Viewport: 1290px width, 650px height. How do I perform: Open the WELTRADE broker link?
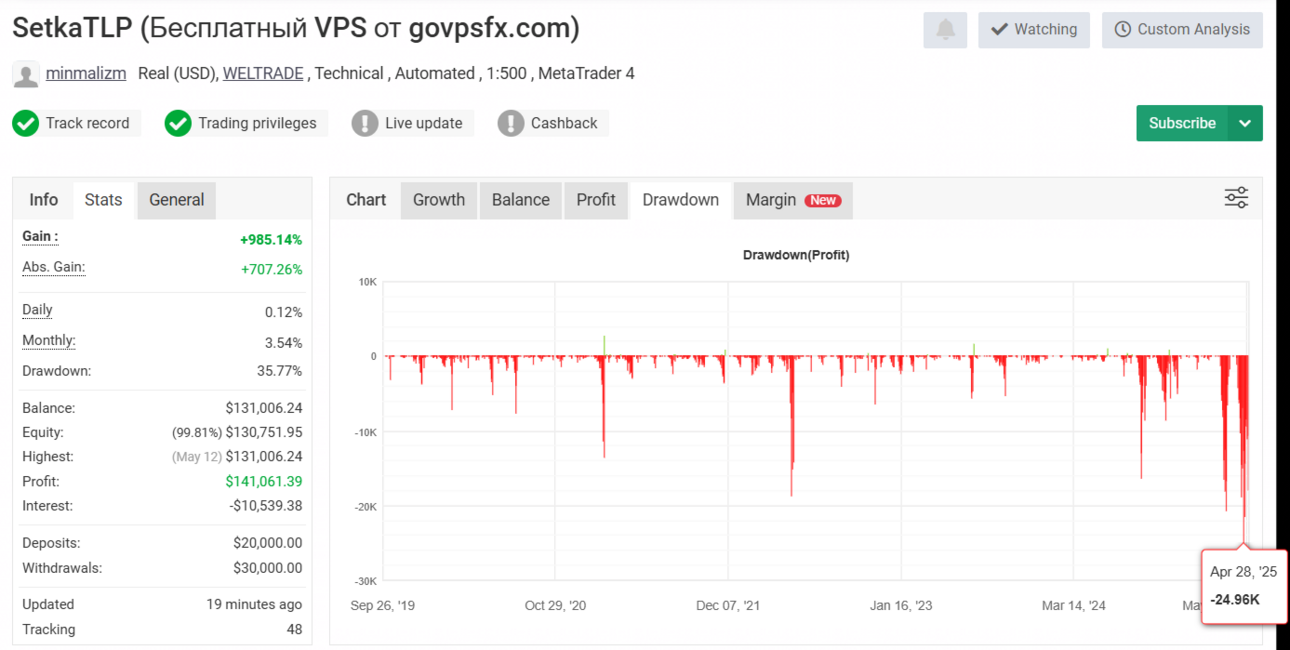(x=263, y=73)
